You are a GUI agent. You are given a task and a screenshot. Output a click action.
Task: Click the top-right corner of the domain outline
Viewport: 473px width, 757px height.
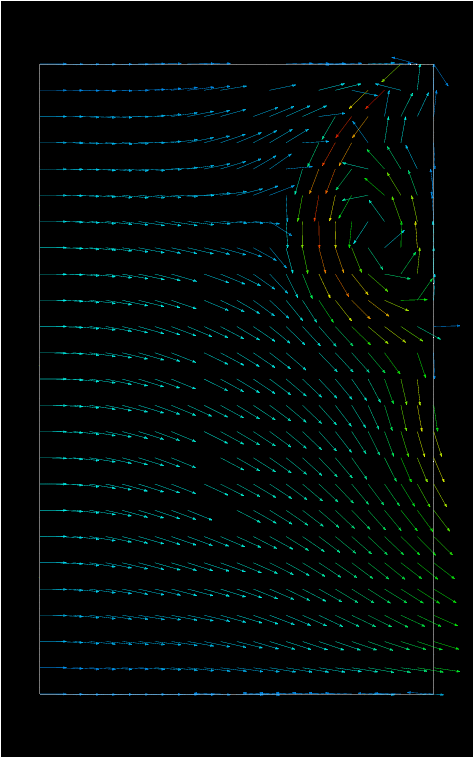tap(433, 64)
